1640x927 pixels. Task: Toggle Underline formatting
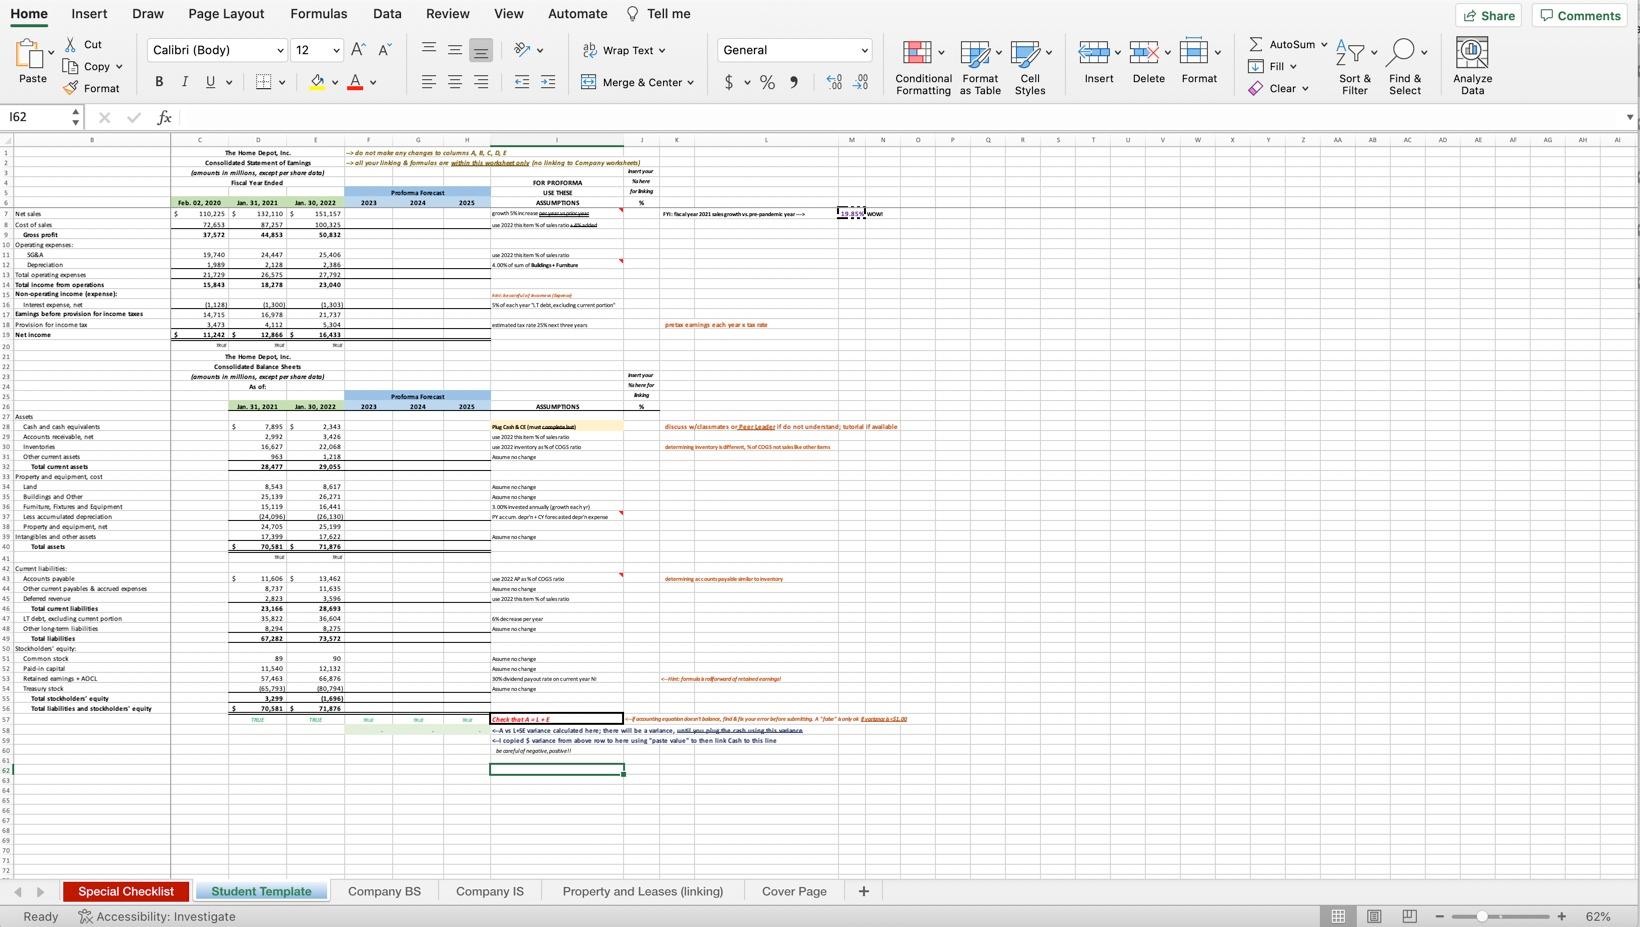pos(210,82)
